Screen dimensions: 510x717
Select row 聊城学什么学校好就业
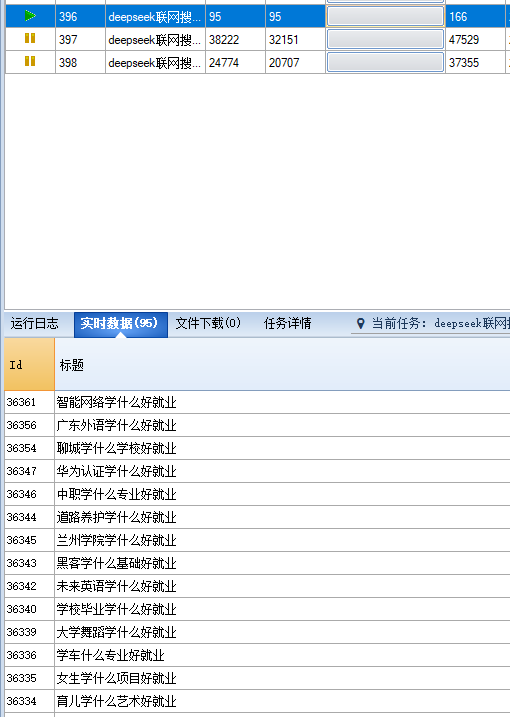click(257, 448)
